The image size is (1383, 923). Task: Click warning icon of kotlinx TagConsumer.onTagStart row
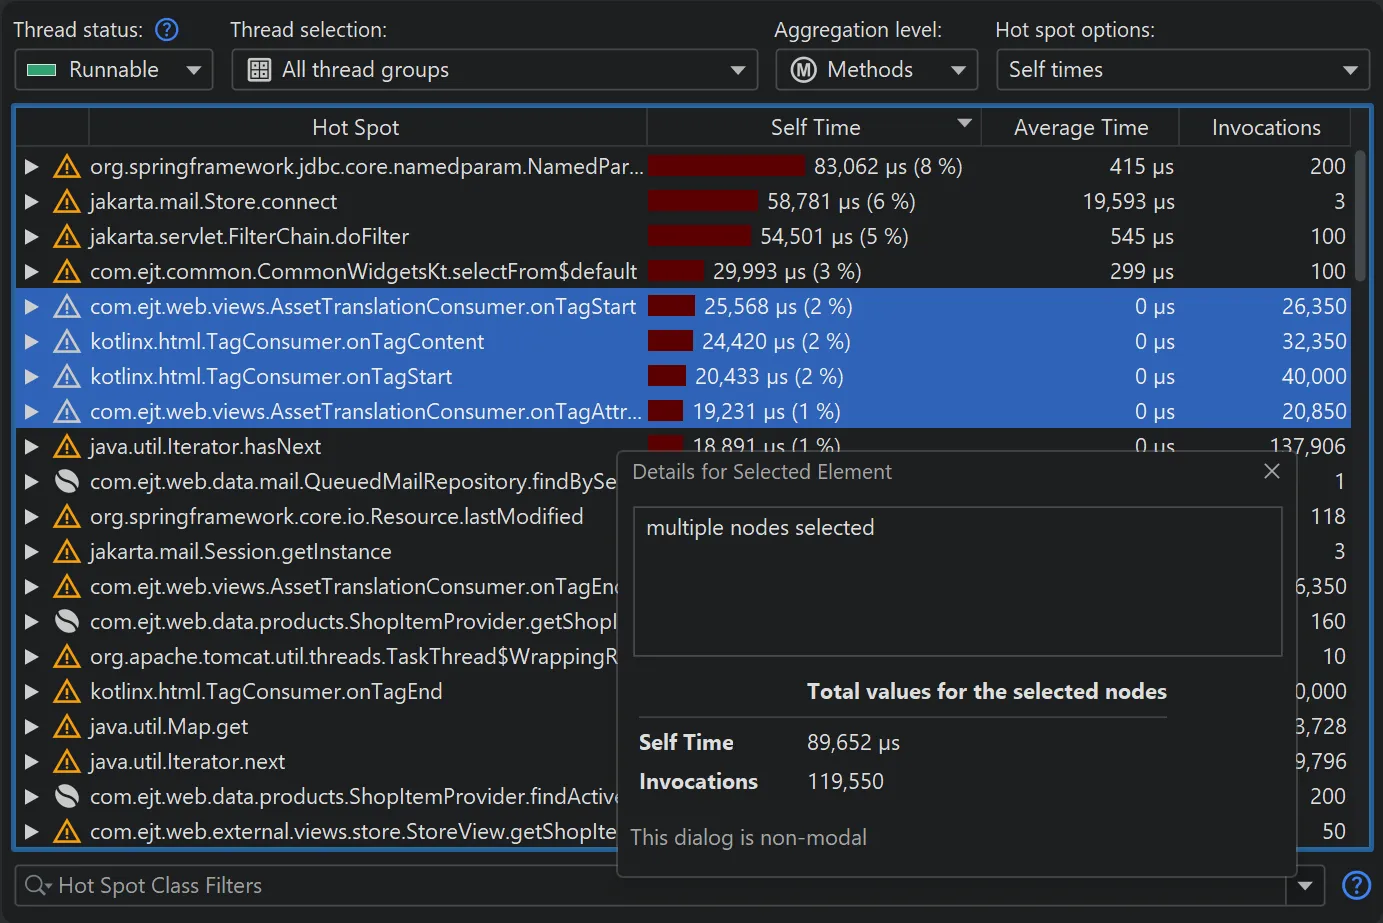(67, 376)
